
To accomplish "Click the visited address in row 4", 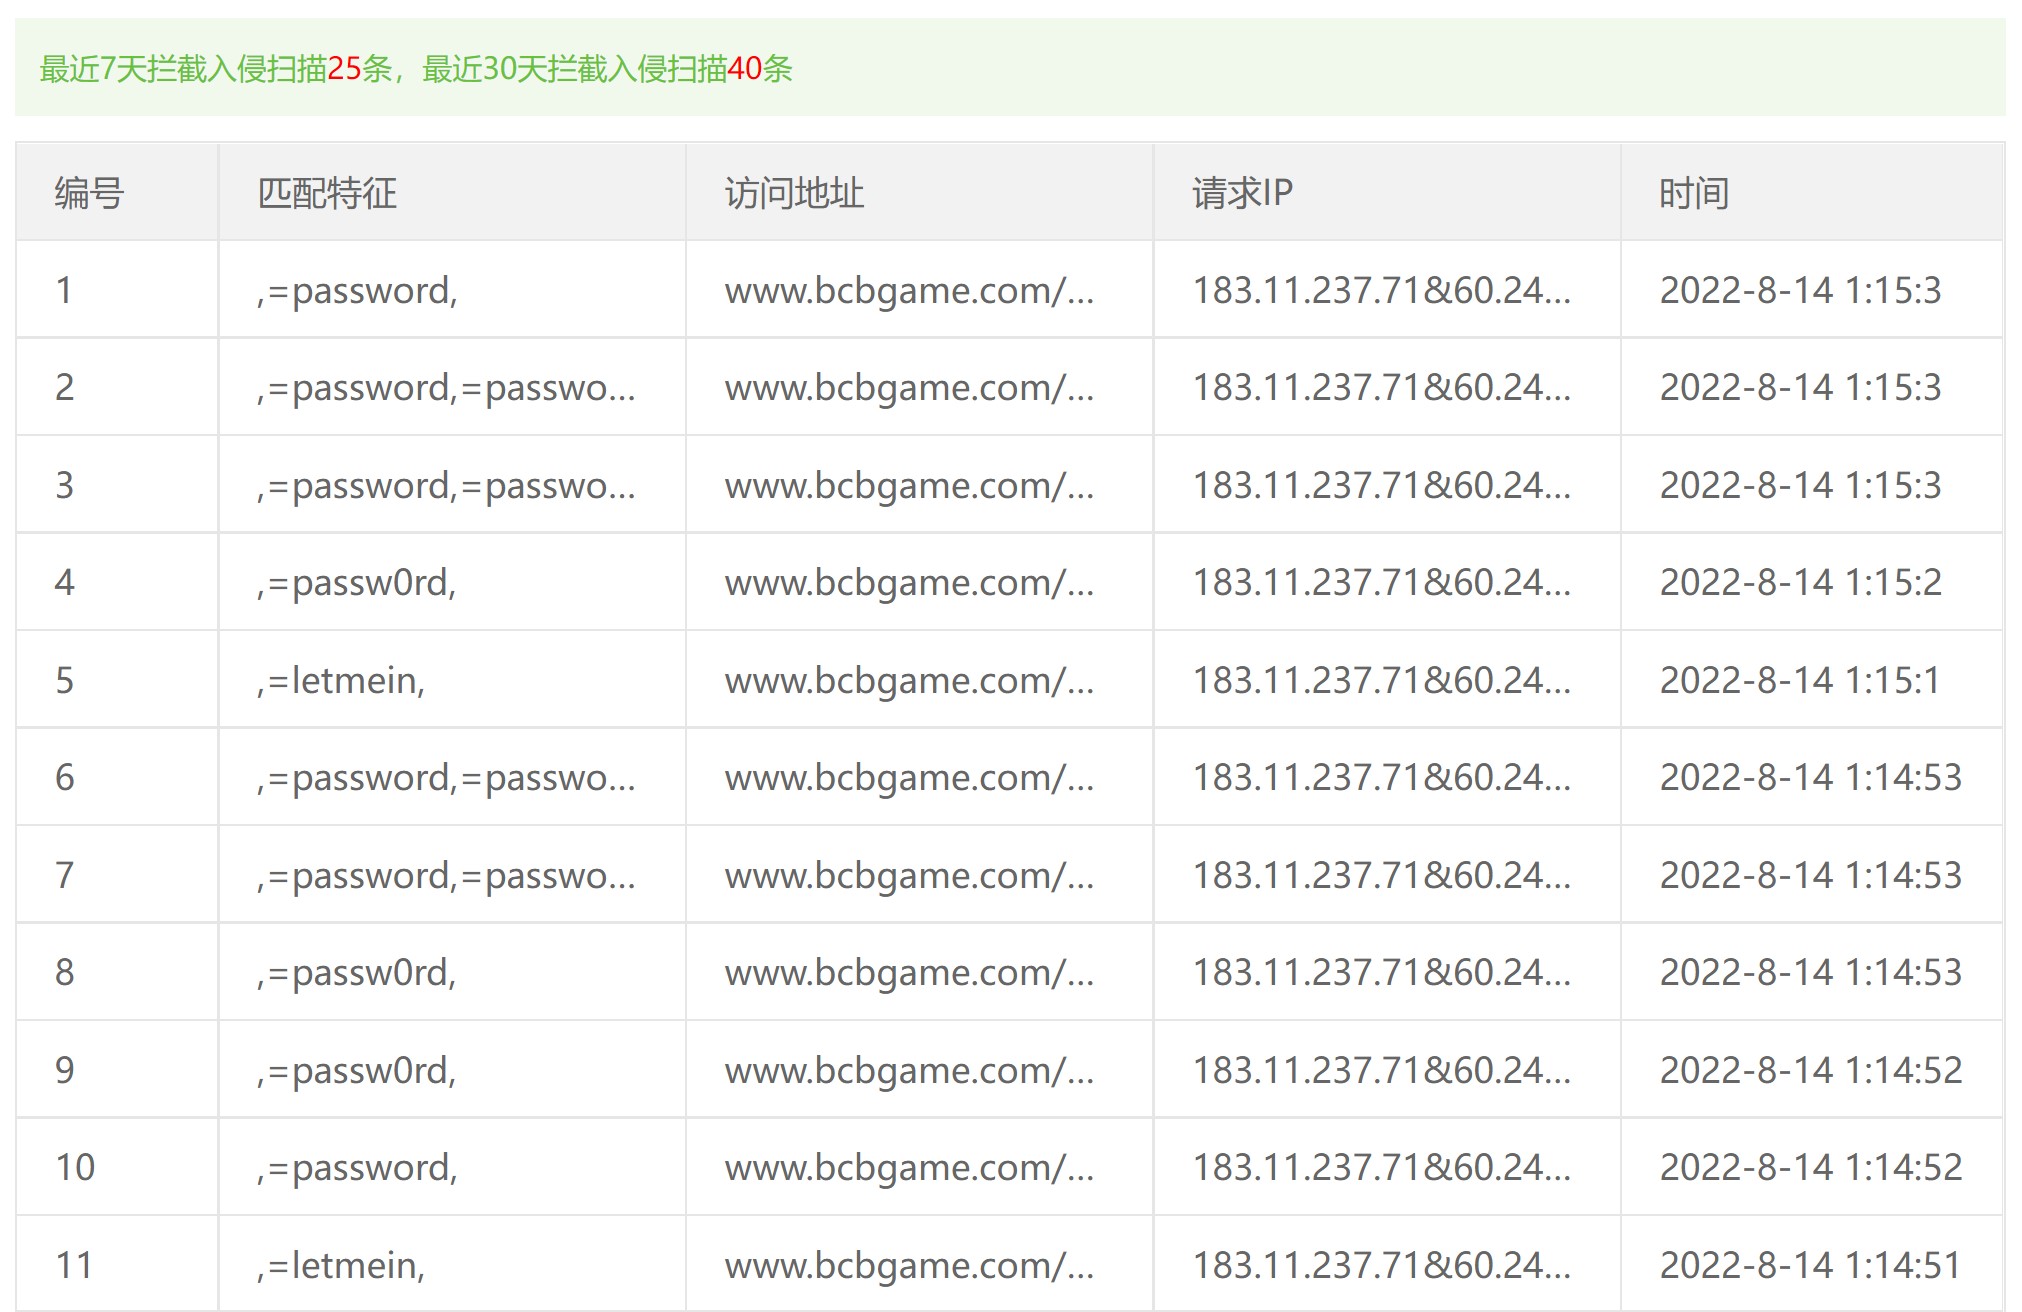I will pyautogui.click(x=909, y=583).
